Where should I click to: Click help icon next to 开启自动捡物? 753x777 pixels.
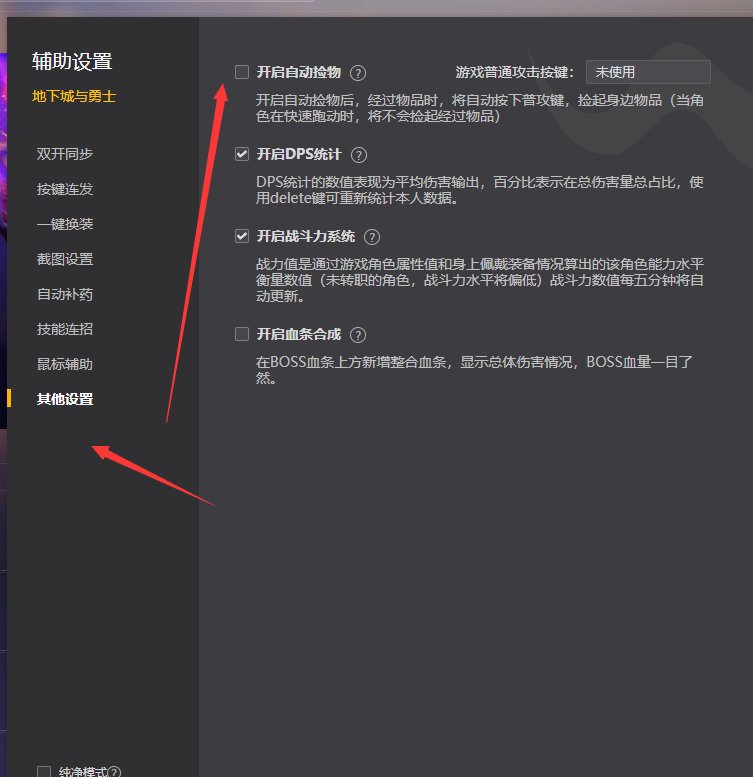tap(358, 73)
